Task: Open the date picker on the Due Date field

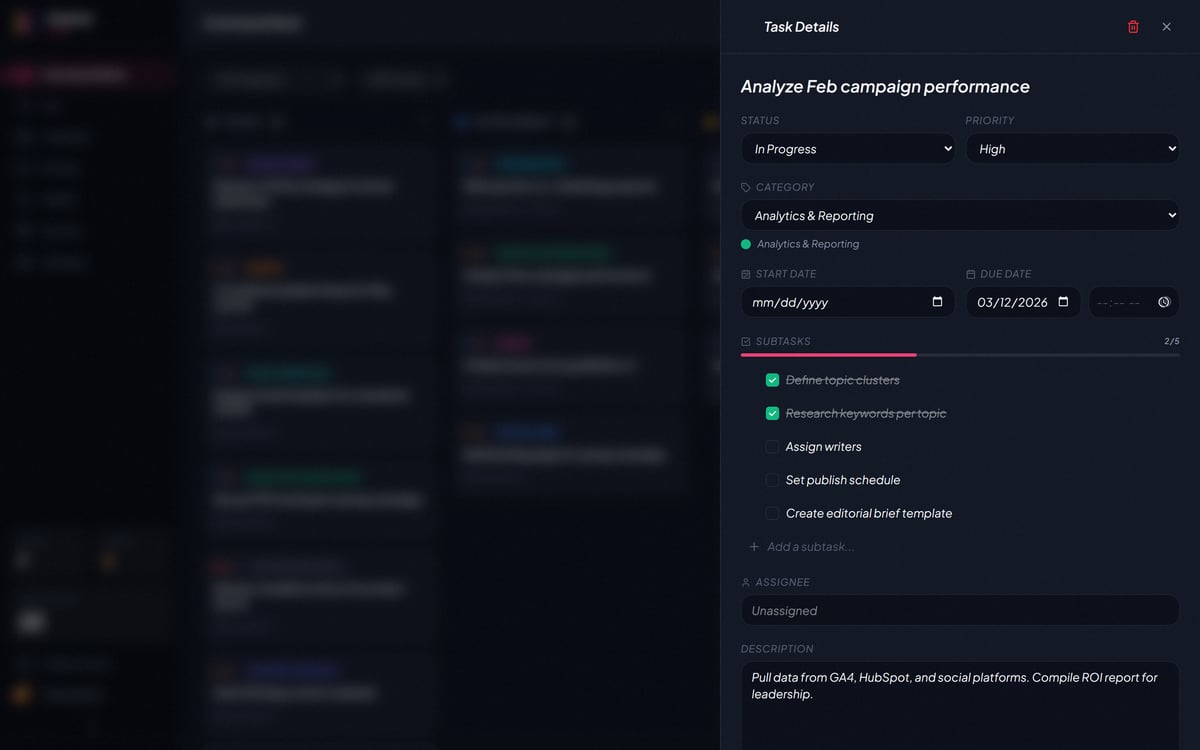Action: pyautogui.click(x=1062, y=302)
